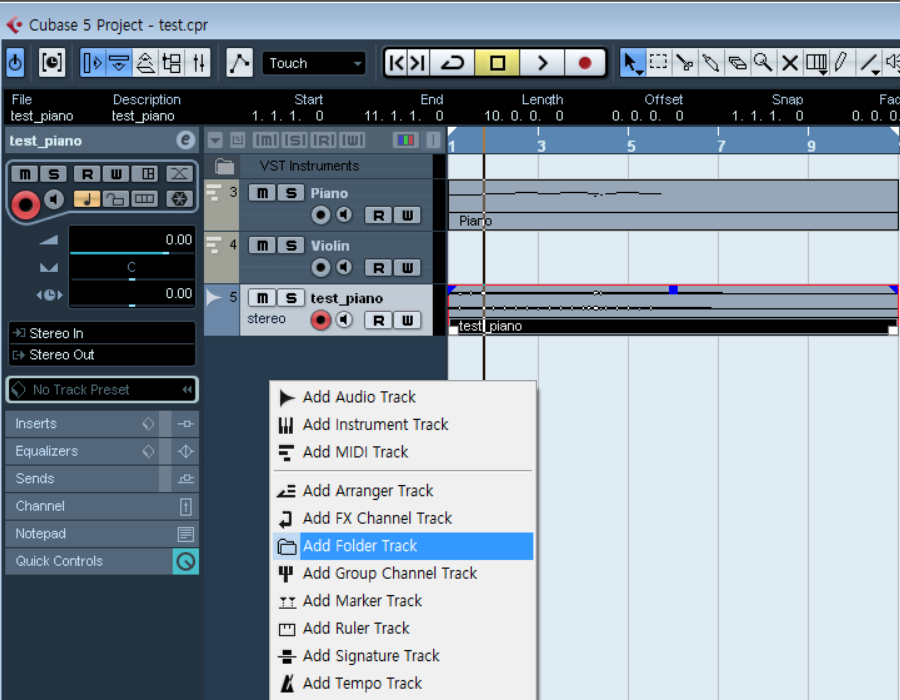The width and height of the screenshot is (900, 700).
Task: Select the Split scissors tool
Action: 684,62
